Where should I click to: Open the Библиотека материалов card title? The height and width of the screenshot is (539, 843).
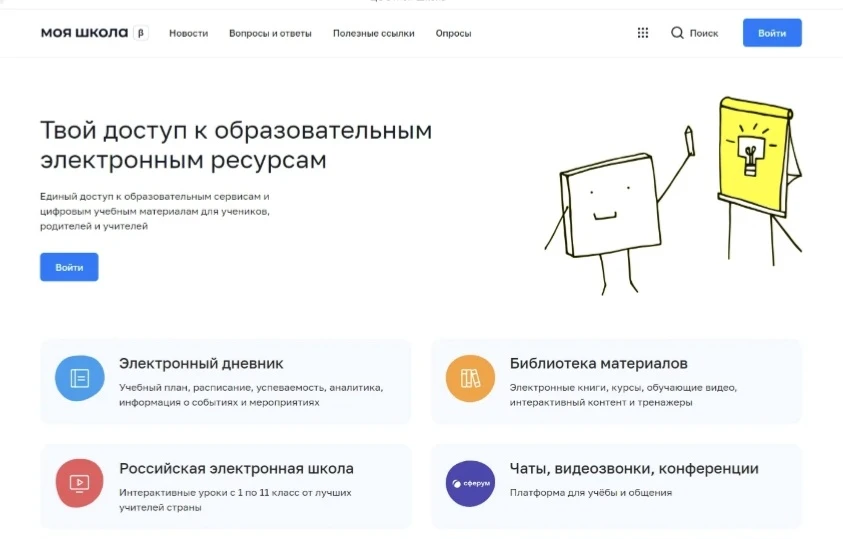598,363
